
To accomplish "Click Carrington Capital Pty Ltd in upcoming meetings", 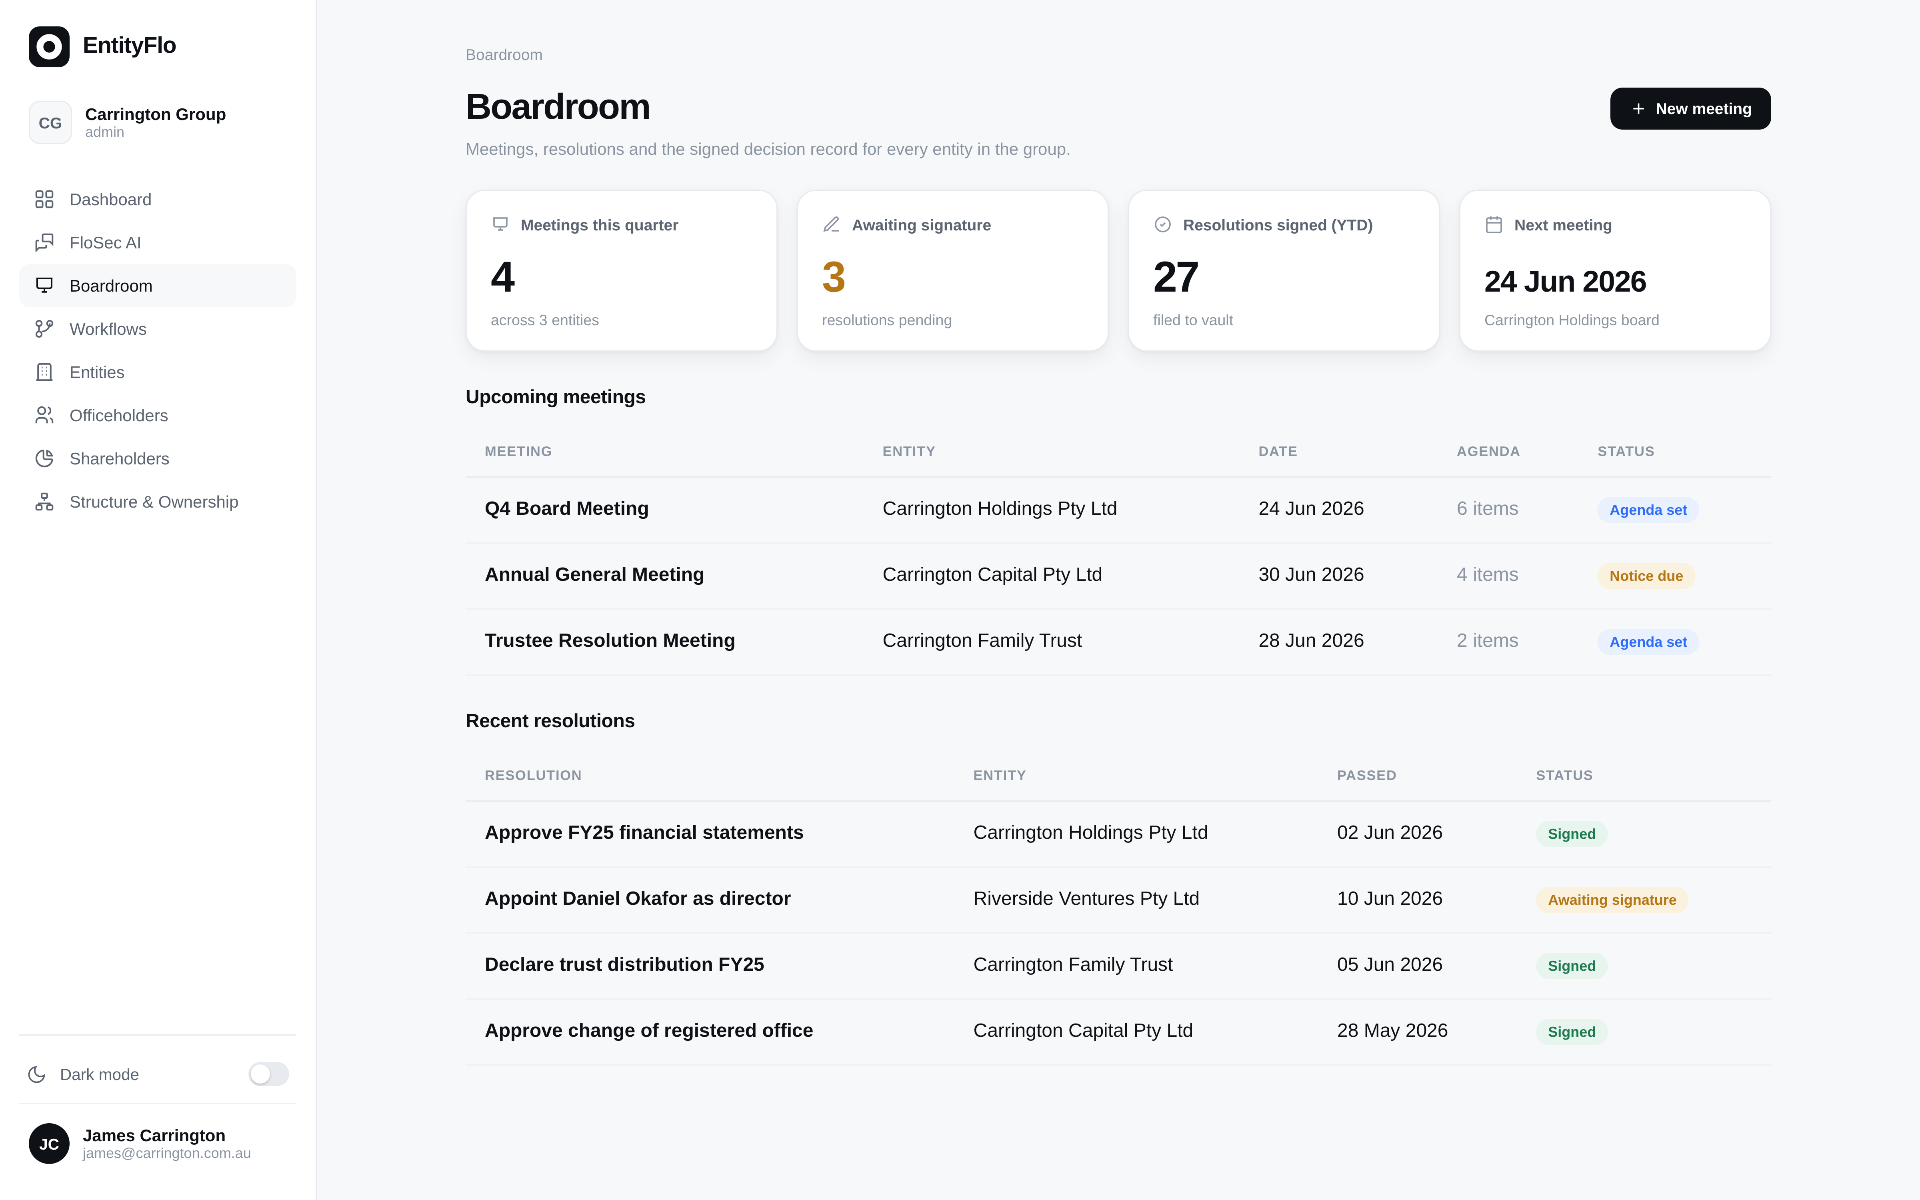I will click(x=992, y=575).
